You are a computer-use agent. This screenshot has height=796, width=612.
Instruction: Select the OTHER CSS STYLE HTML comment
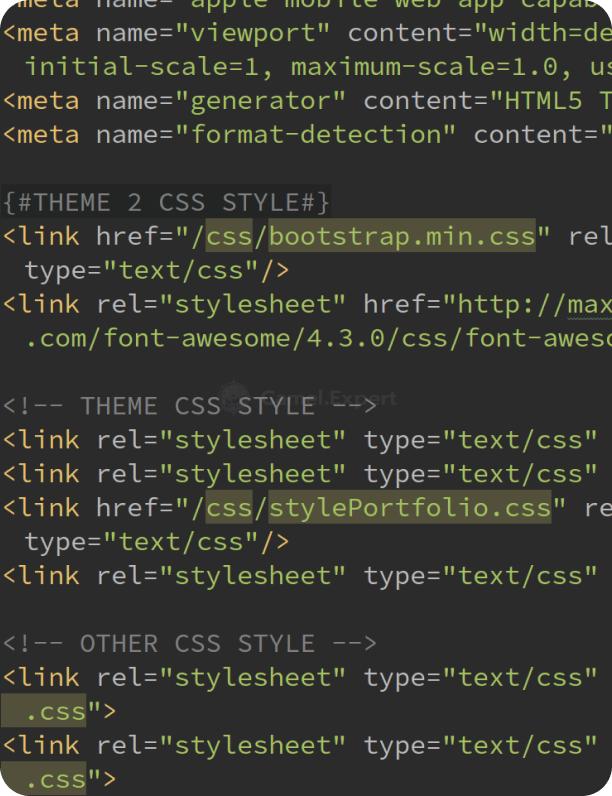pyautogui.click(x=190, y=643)
